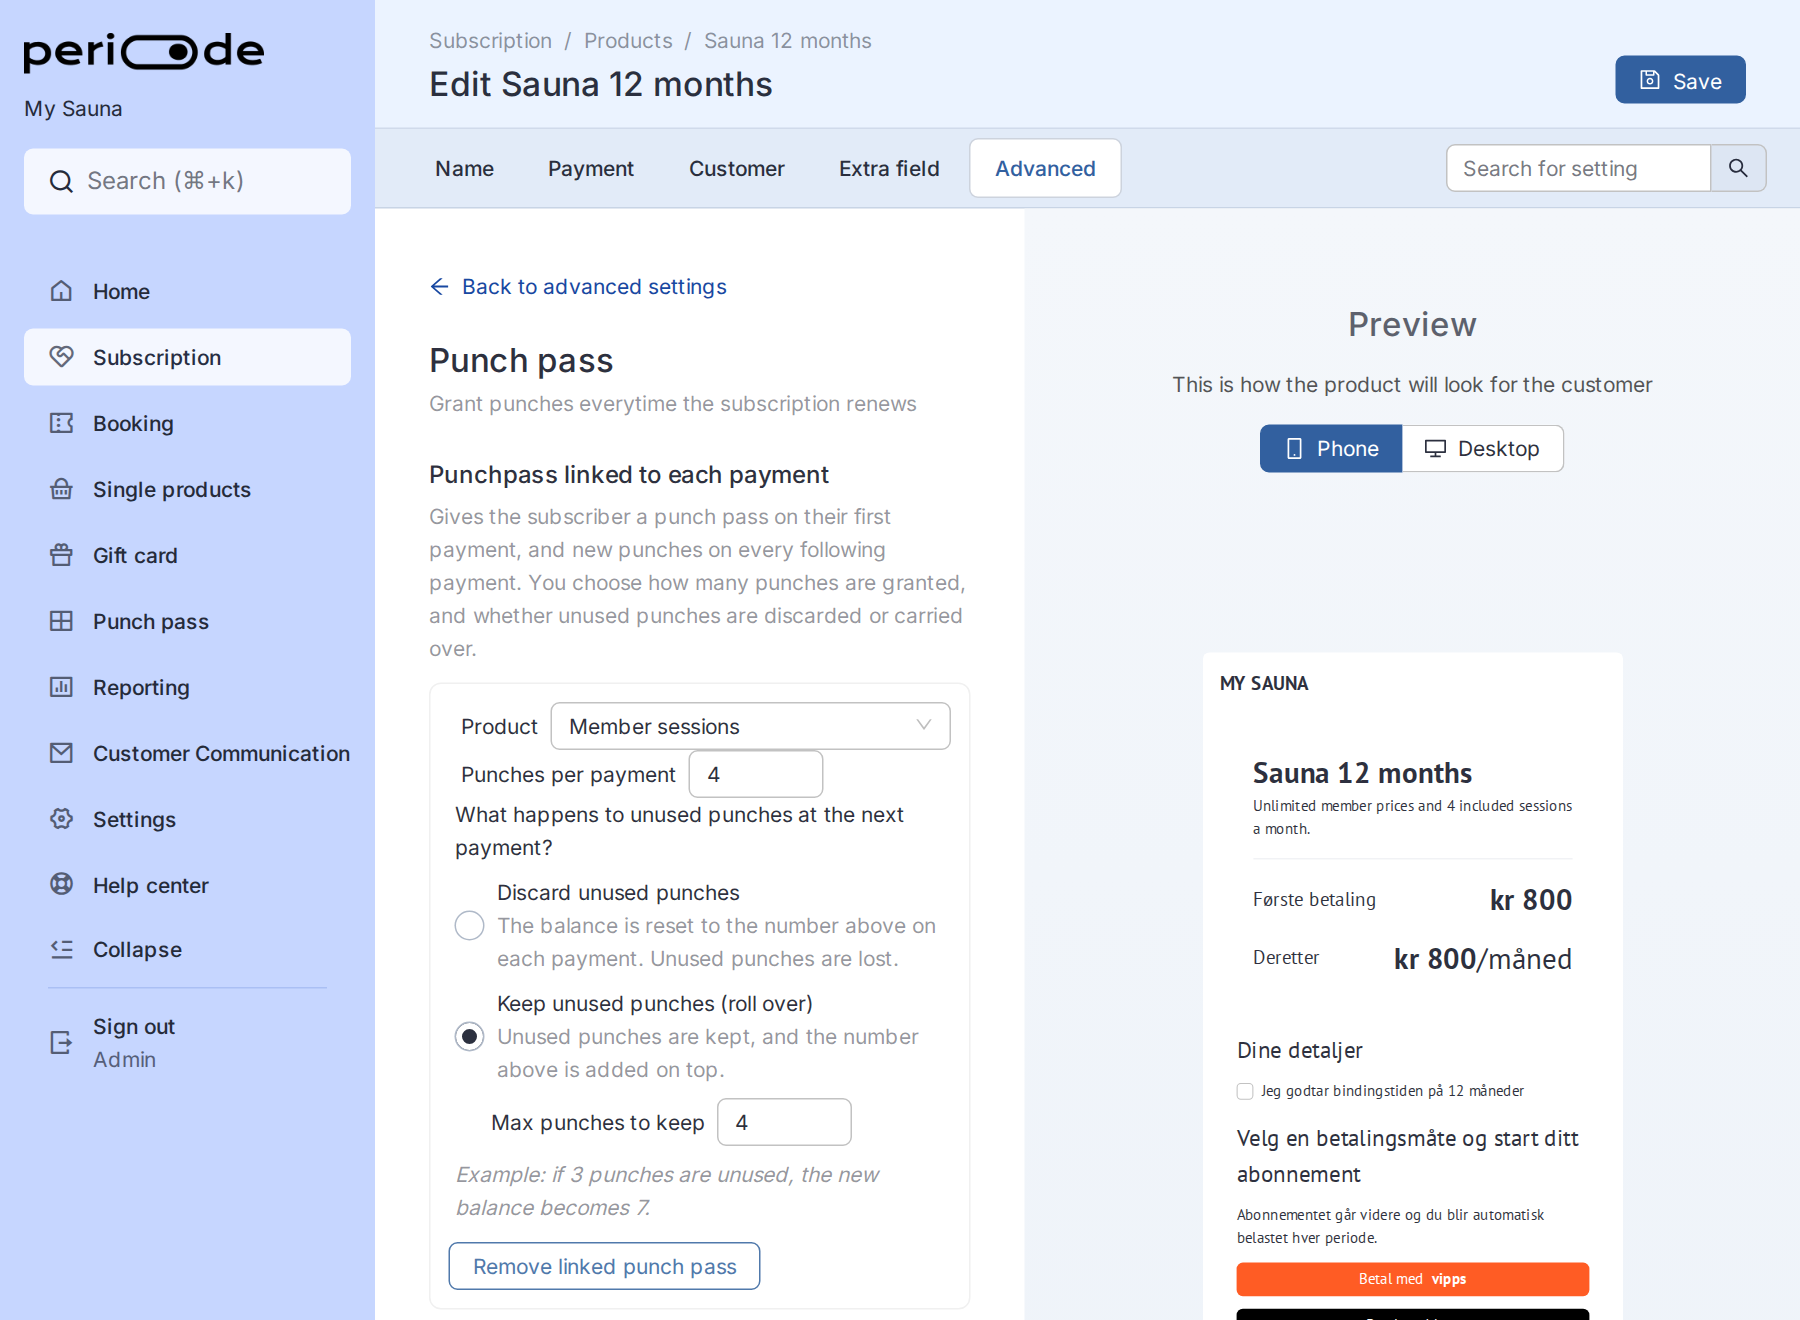1800x1320 pixels.
Task: Focus the Max punches to keep field
Action: point(784,1122)
